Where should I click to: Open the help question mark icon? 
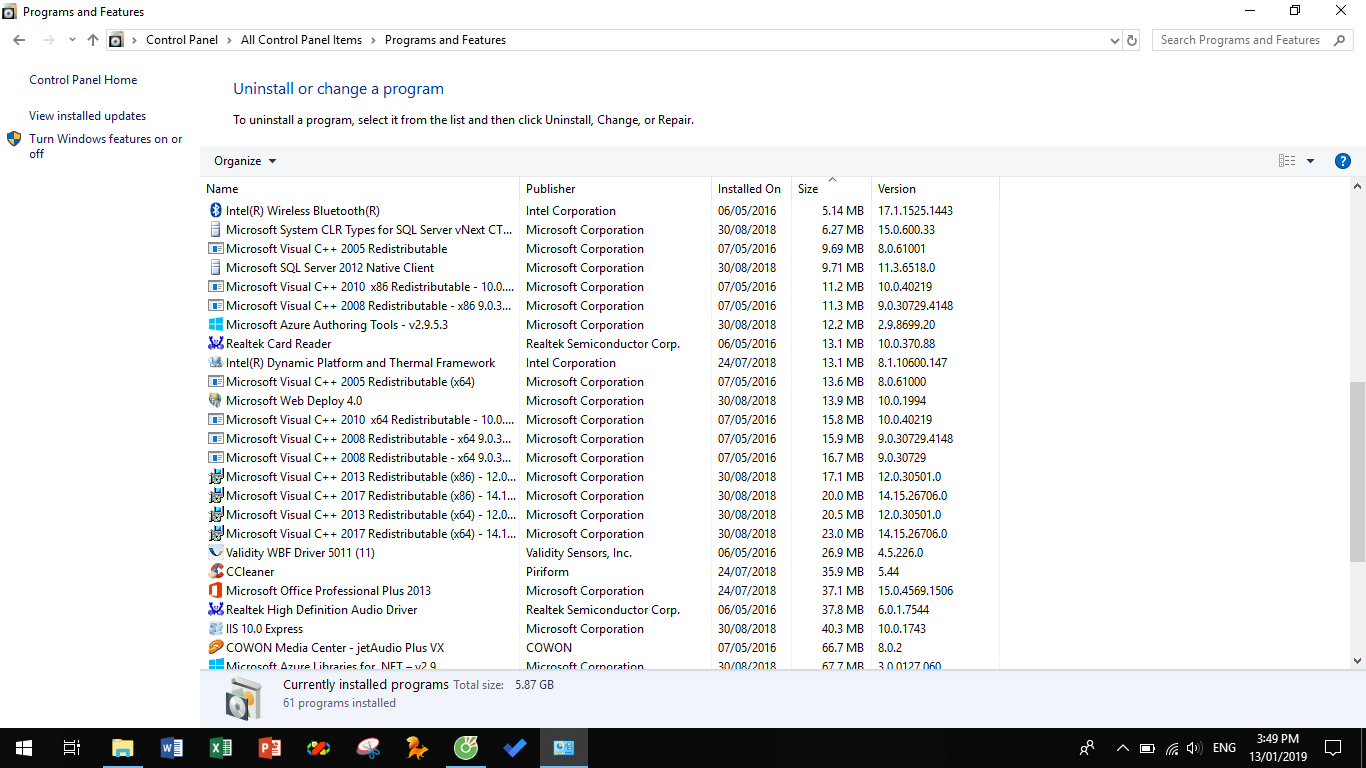[x=1343, y=161]
